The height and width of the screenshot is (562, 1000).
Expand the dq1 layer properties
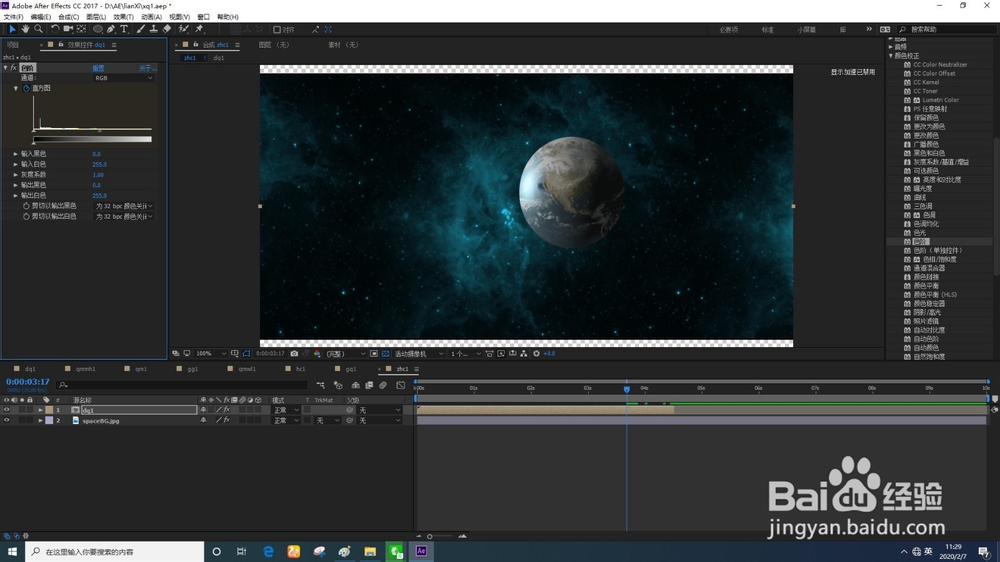point(40,410)
